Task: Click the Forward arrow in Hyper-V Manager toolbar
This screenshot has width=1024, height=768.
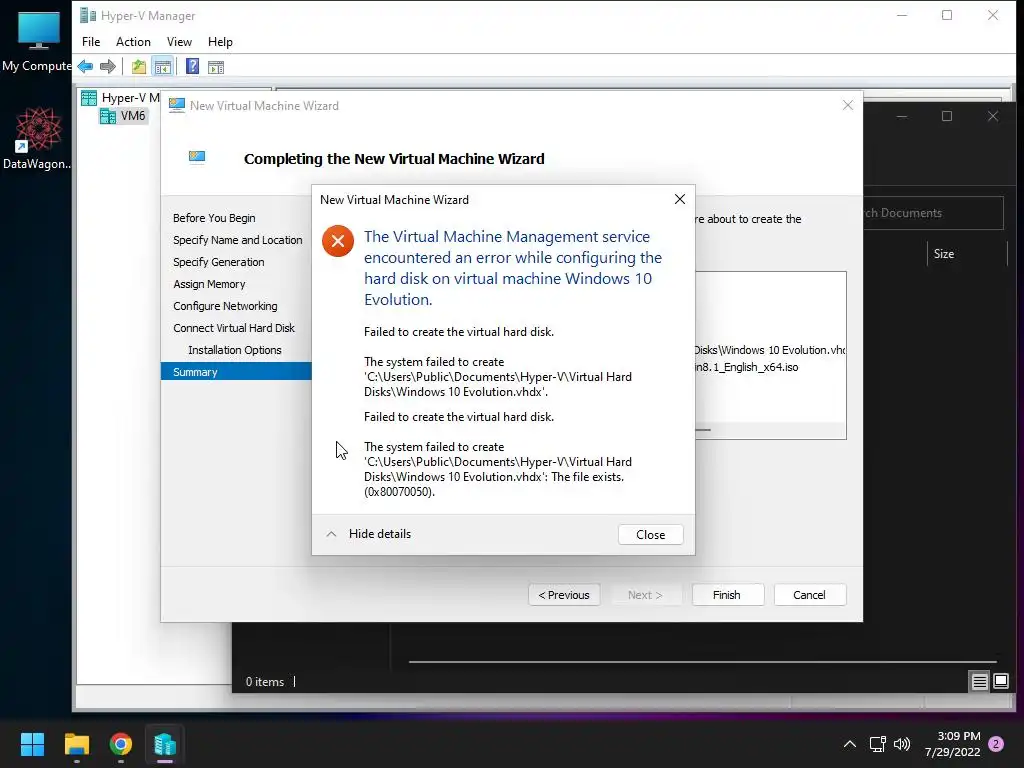Action: click(108, 66)
